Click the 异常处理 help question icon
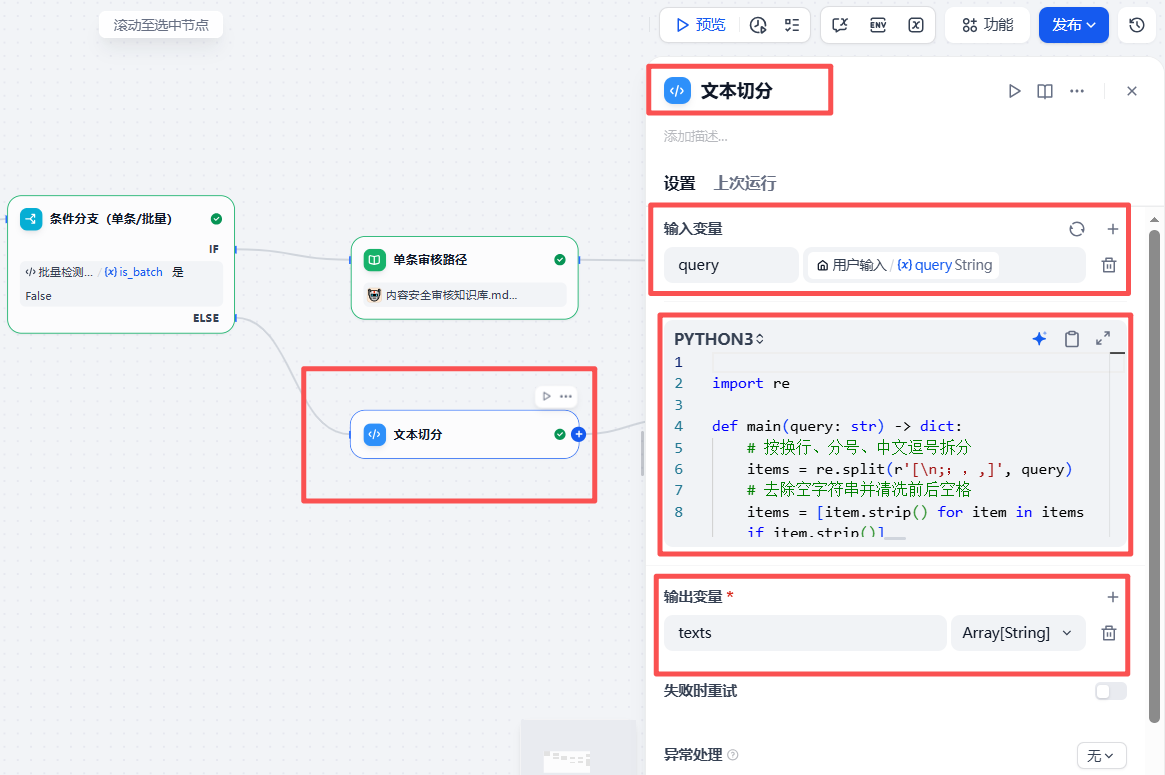This screenshot has width=1165, height=775. (733, 755)
